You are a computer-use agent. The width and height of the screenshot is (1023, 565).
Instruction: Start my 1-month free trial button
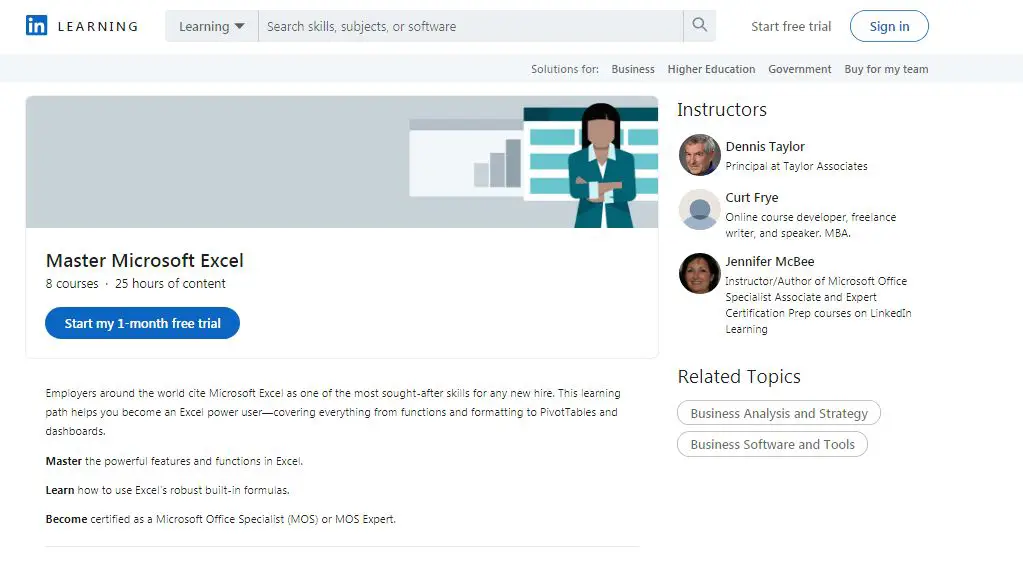[x=142, y=323]
